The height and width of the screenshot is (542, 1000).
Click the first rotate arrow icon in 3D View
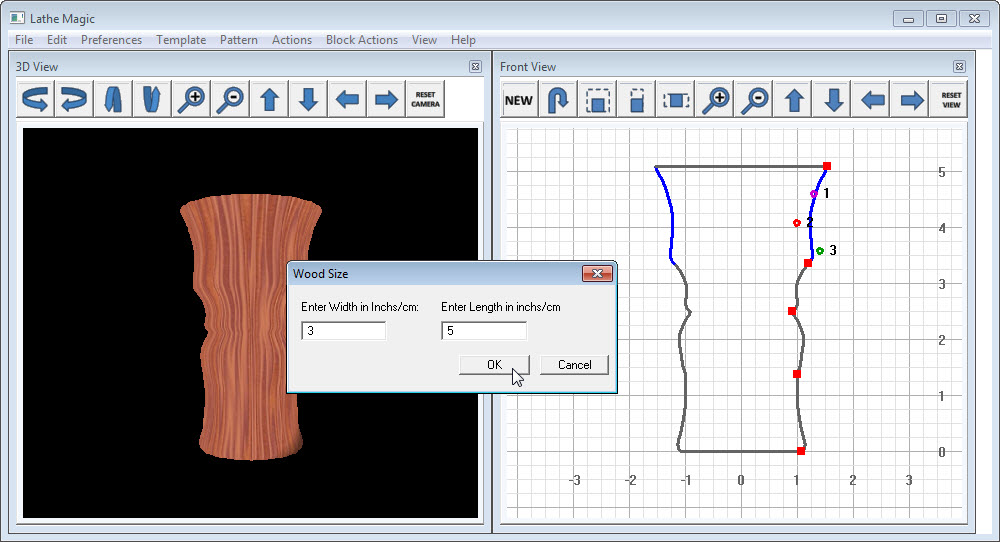pos(36,100)
